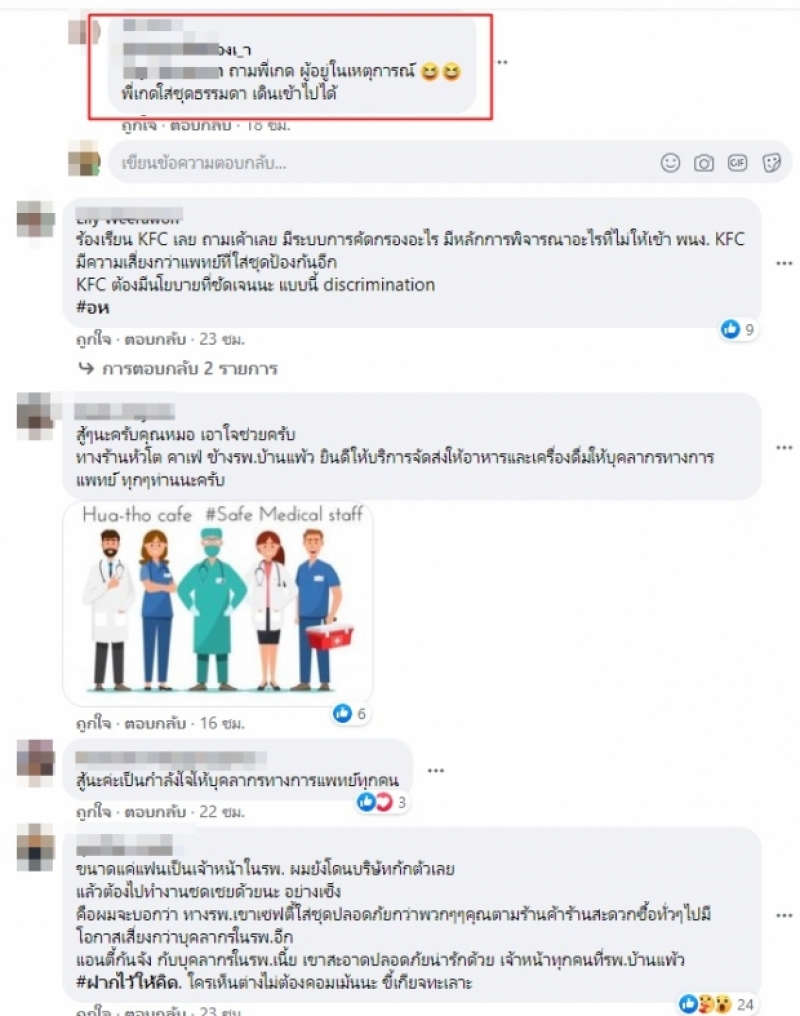Reply to the KFC discrimination comment
The width and height of the screenshot is (800, 1016).
pyautogui.click(x=155, y=339)
